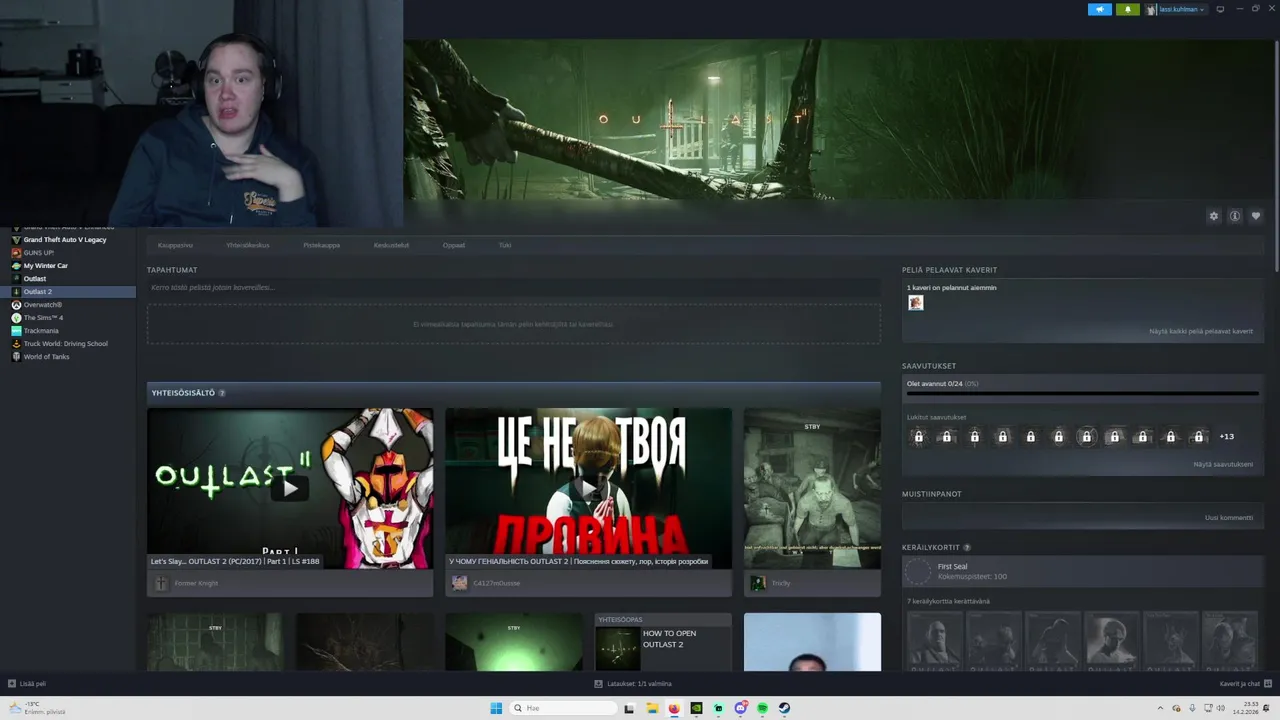Open the NVIDIA app from taskbar
The width and height of the screenshot is (1280, 720).
point(696,708)
